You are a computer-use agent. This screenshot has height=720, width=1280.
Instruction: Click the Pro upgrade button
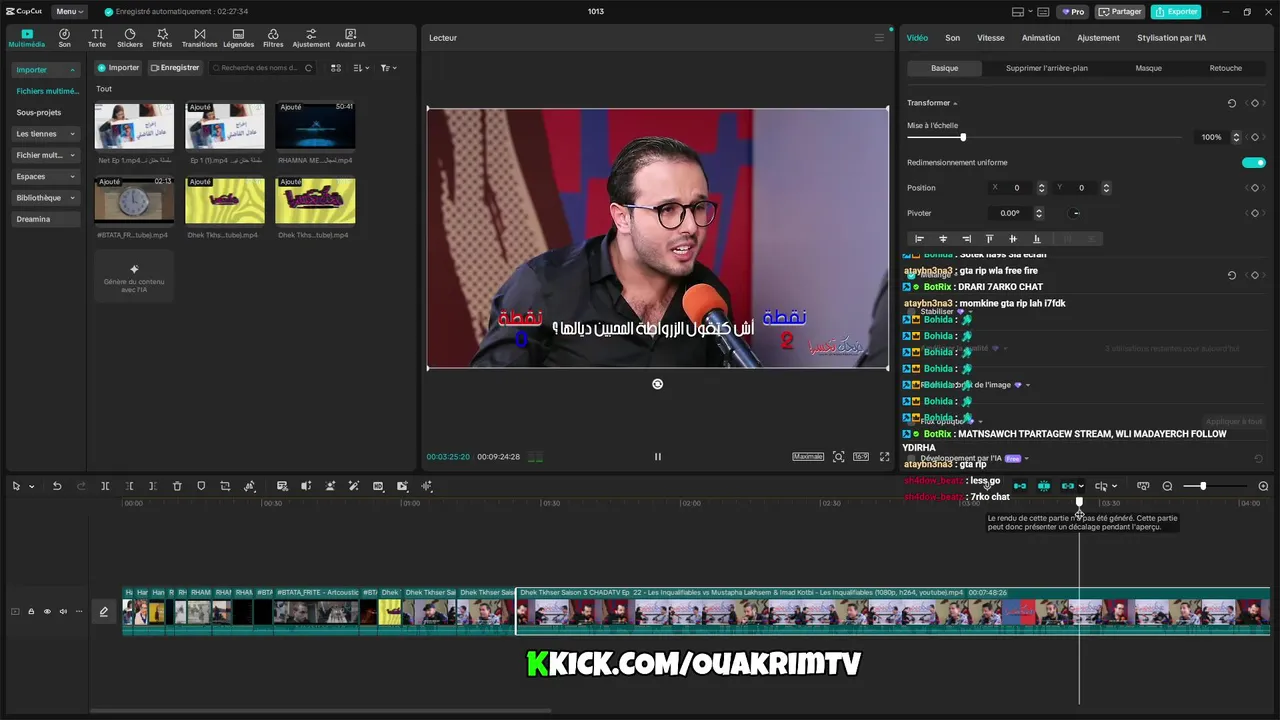pyautogui.click(x=1074, y=12)
